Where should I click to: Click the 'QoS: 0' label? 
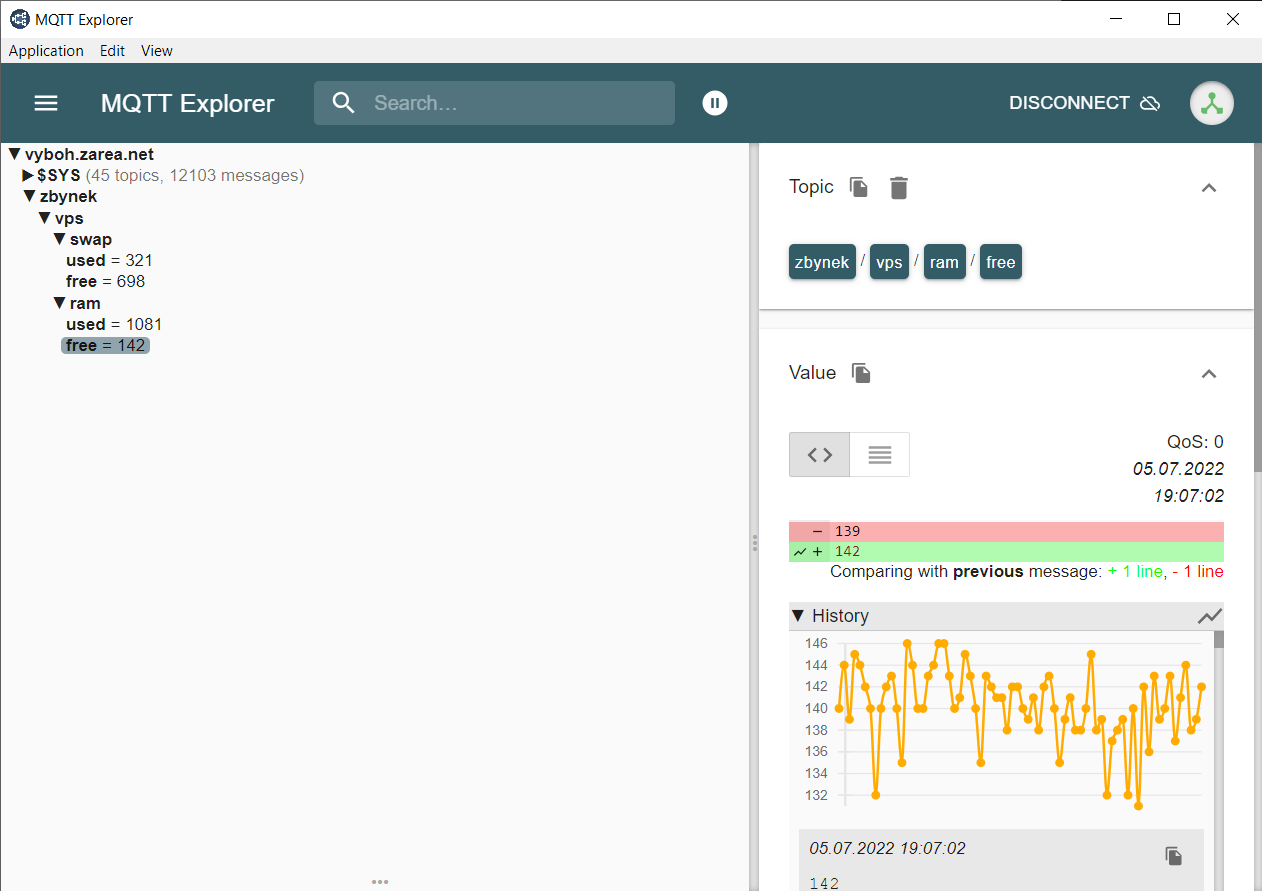pyautogui.click(x=1195, y=442)
